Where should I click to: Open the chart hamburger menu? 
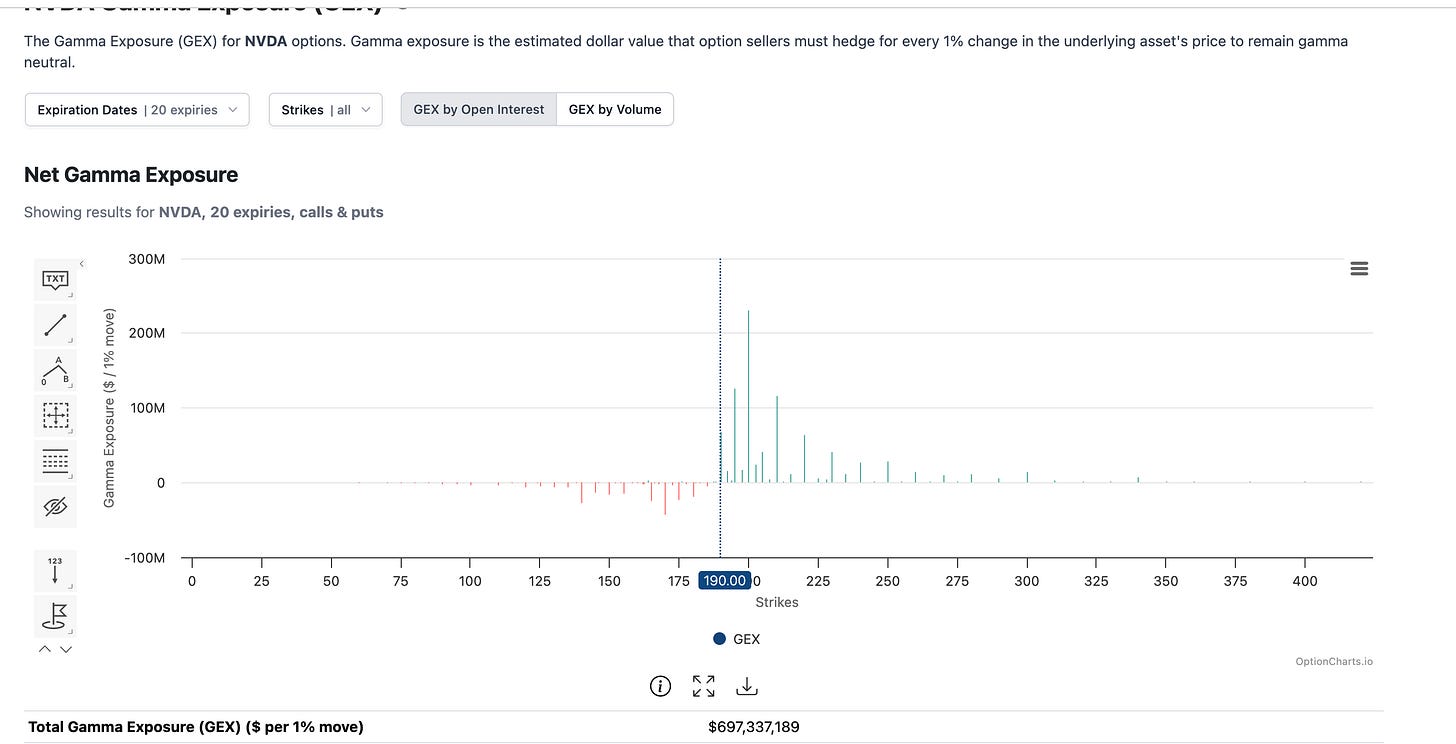(x=1359, y=268)
